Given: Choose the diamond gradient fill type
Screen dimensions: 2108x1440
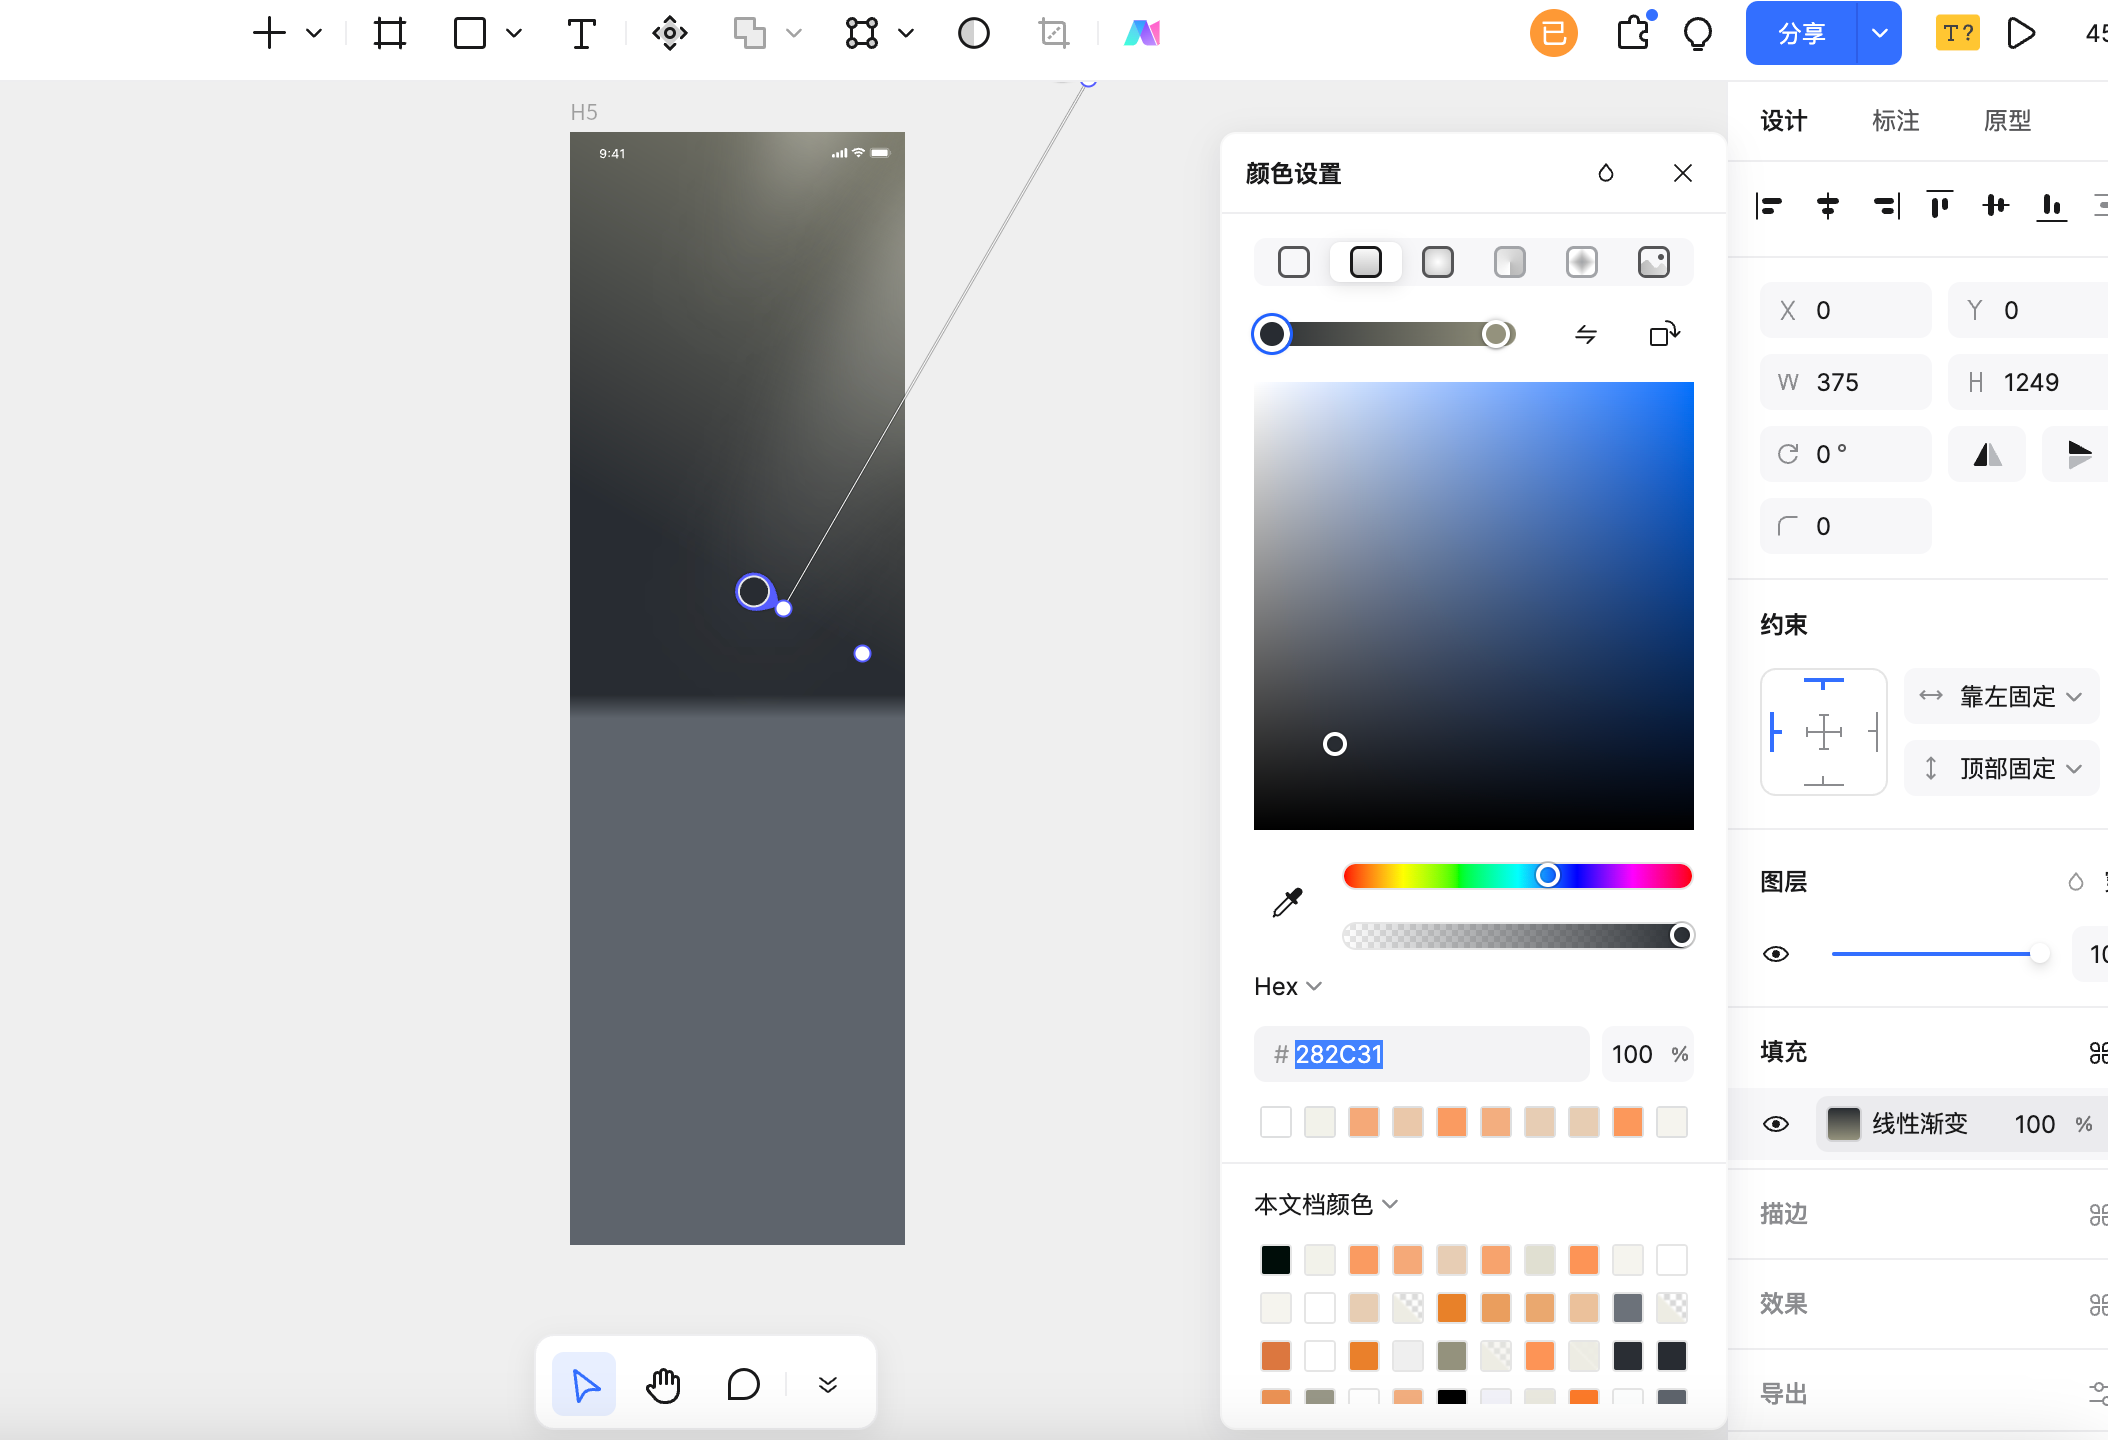Looking at the screenshot, I should pyautogui.click(x=1581, y=262).
